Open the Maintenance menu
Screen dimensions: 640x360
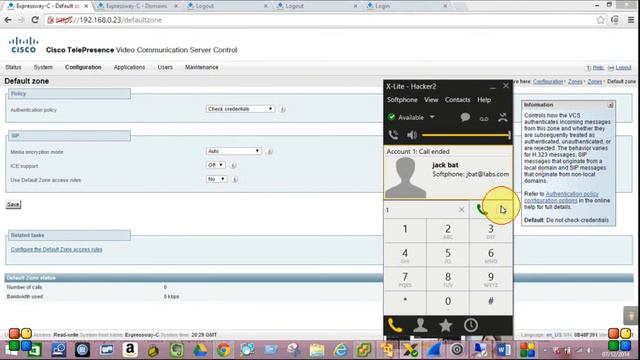(x=202, y=67)
